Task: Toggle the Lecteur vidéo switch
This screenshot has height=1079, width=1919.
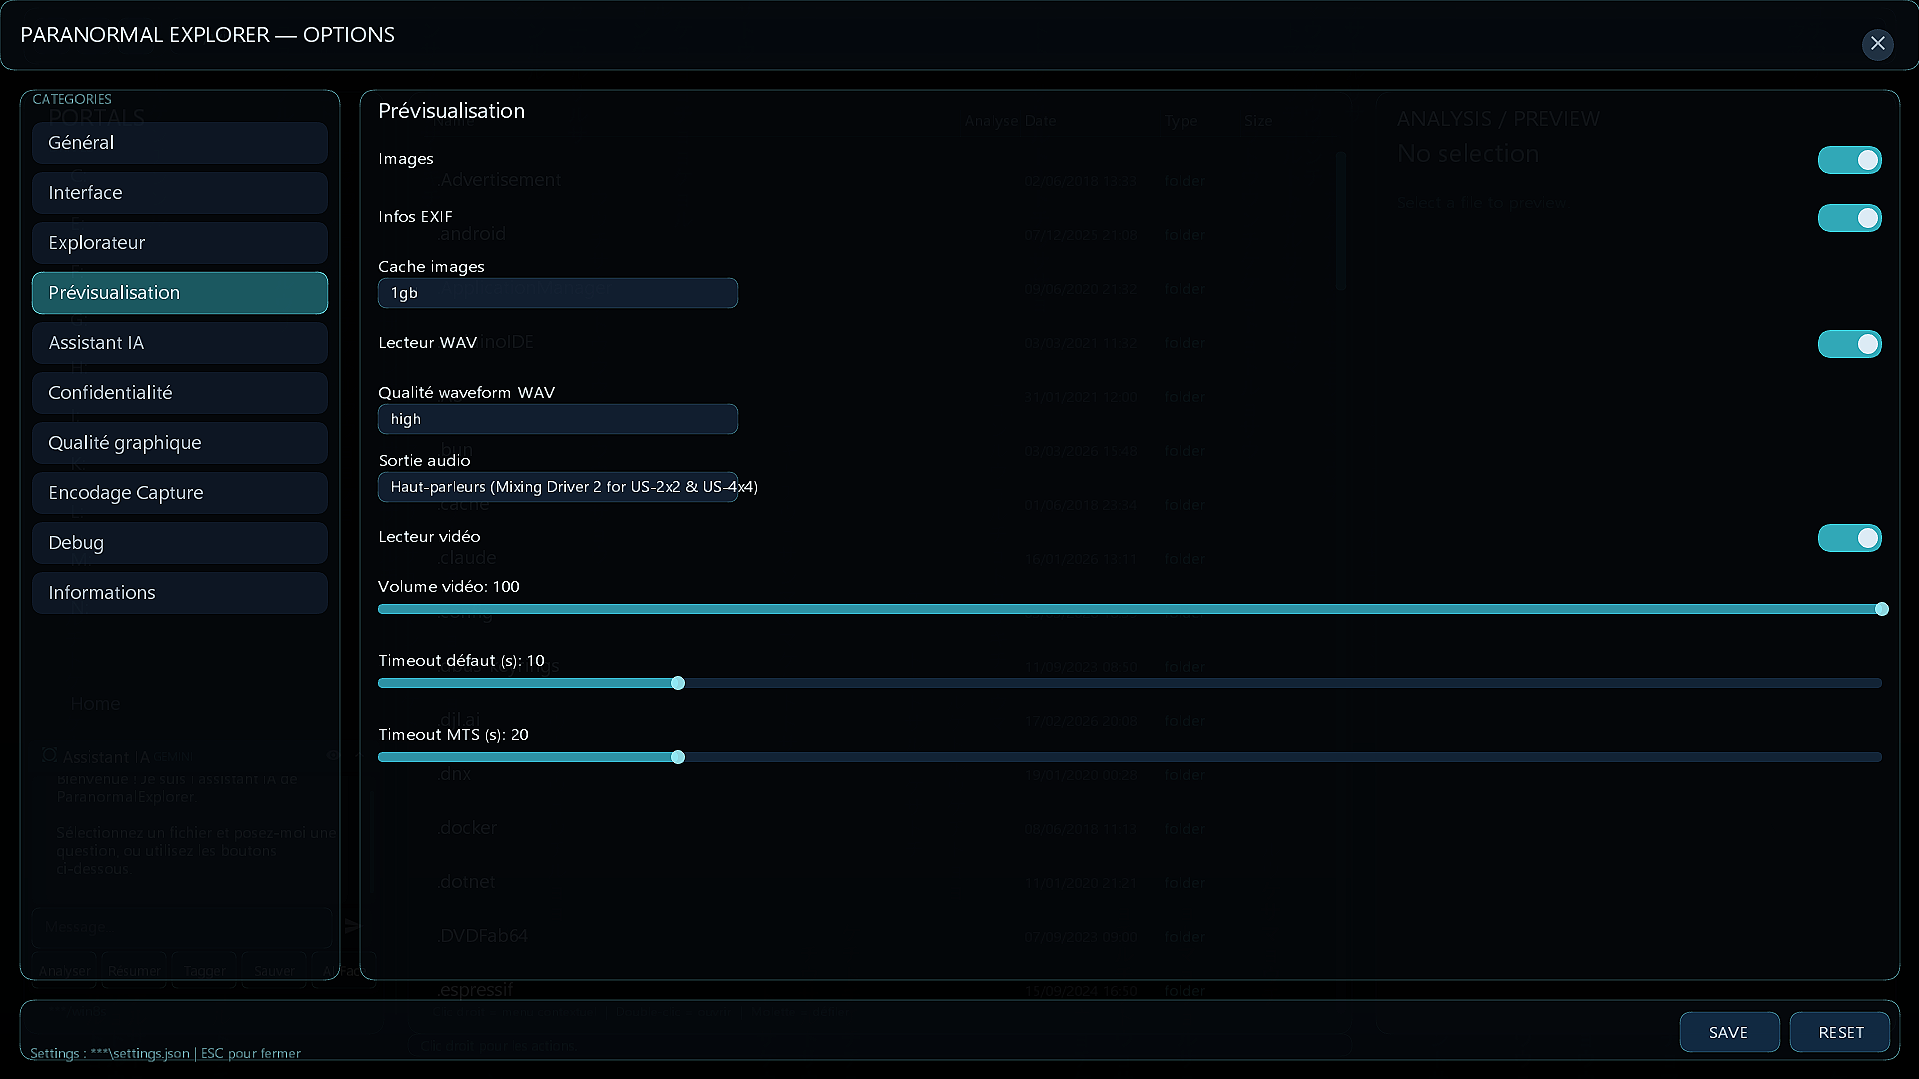Action: [x=1849, y=538]
